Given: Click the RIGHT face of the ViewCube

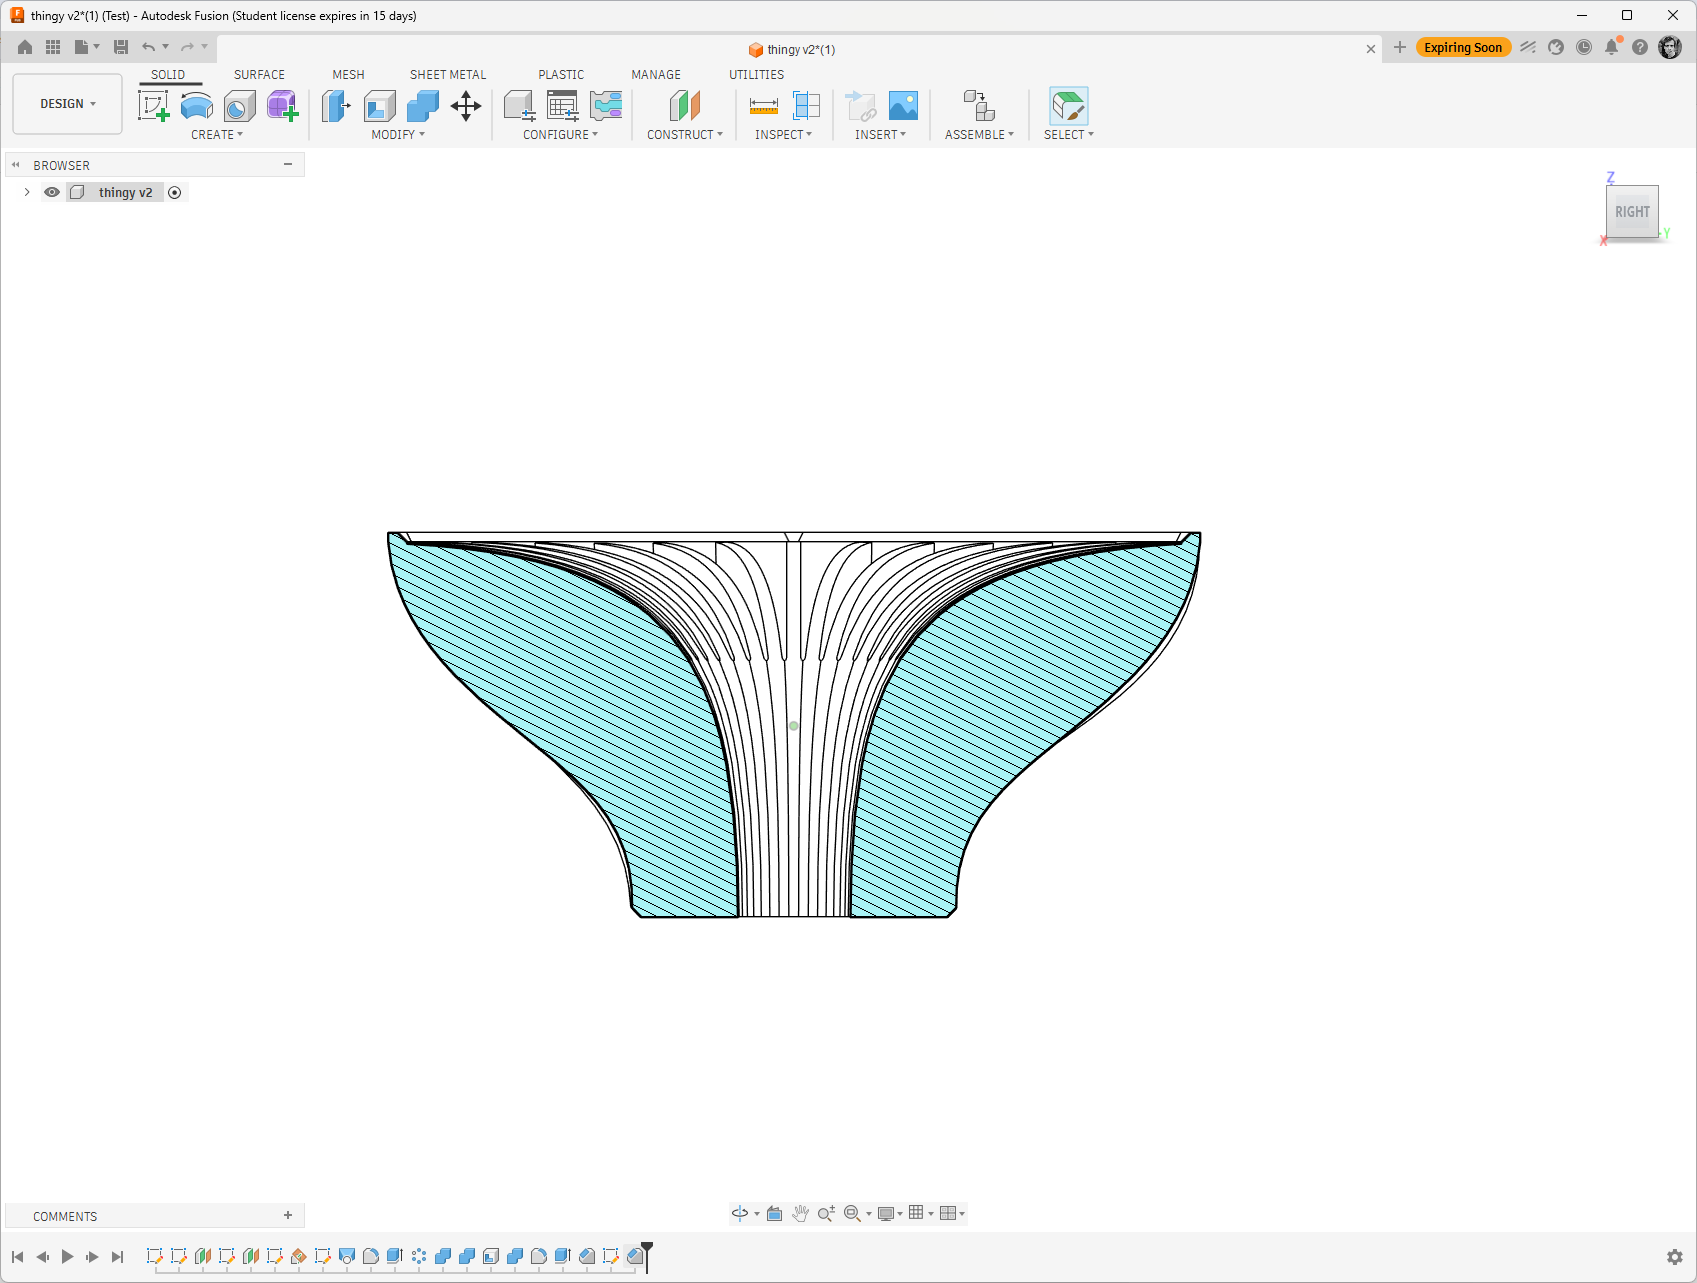Looking at the screenshot, I should pos(1632,211).
